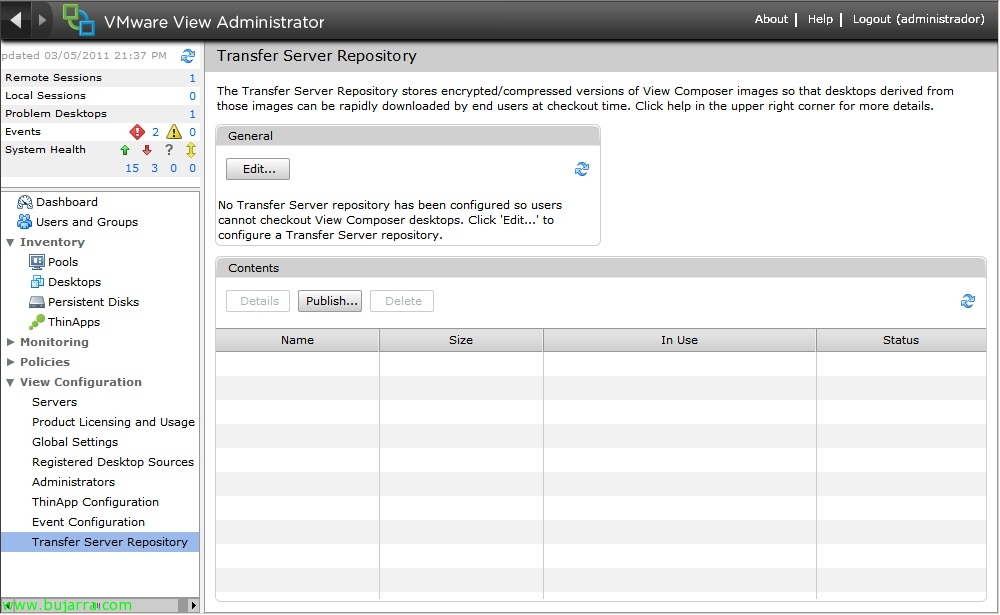Collapse the Inventory tree section
The image size is (1000, 615).
10,242
